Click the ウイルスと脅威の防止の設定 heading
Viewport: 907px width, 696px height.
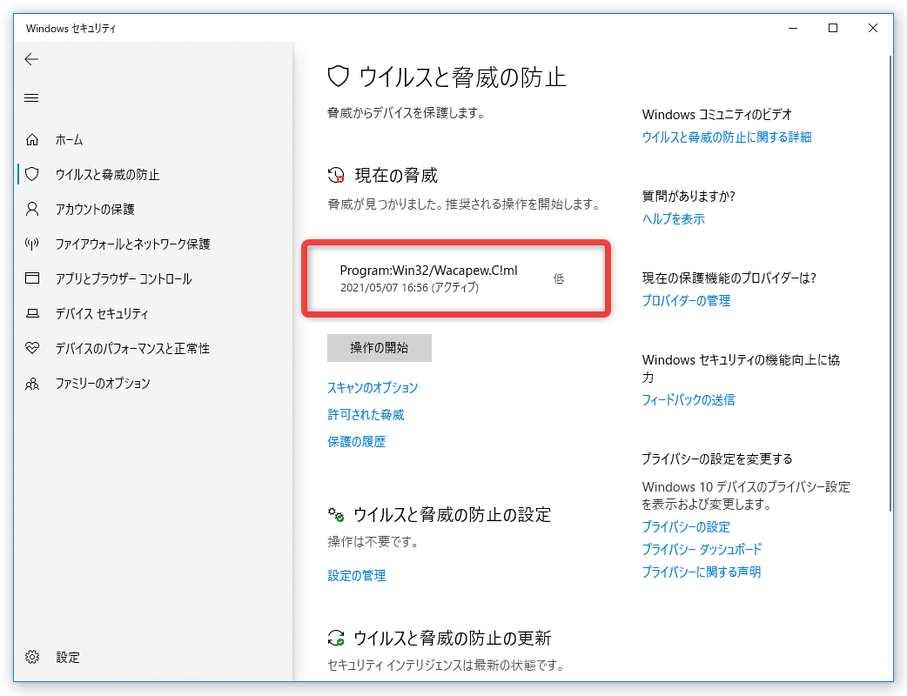click(x=452, y=514)
